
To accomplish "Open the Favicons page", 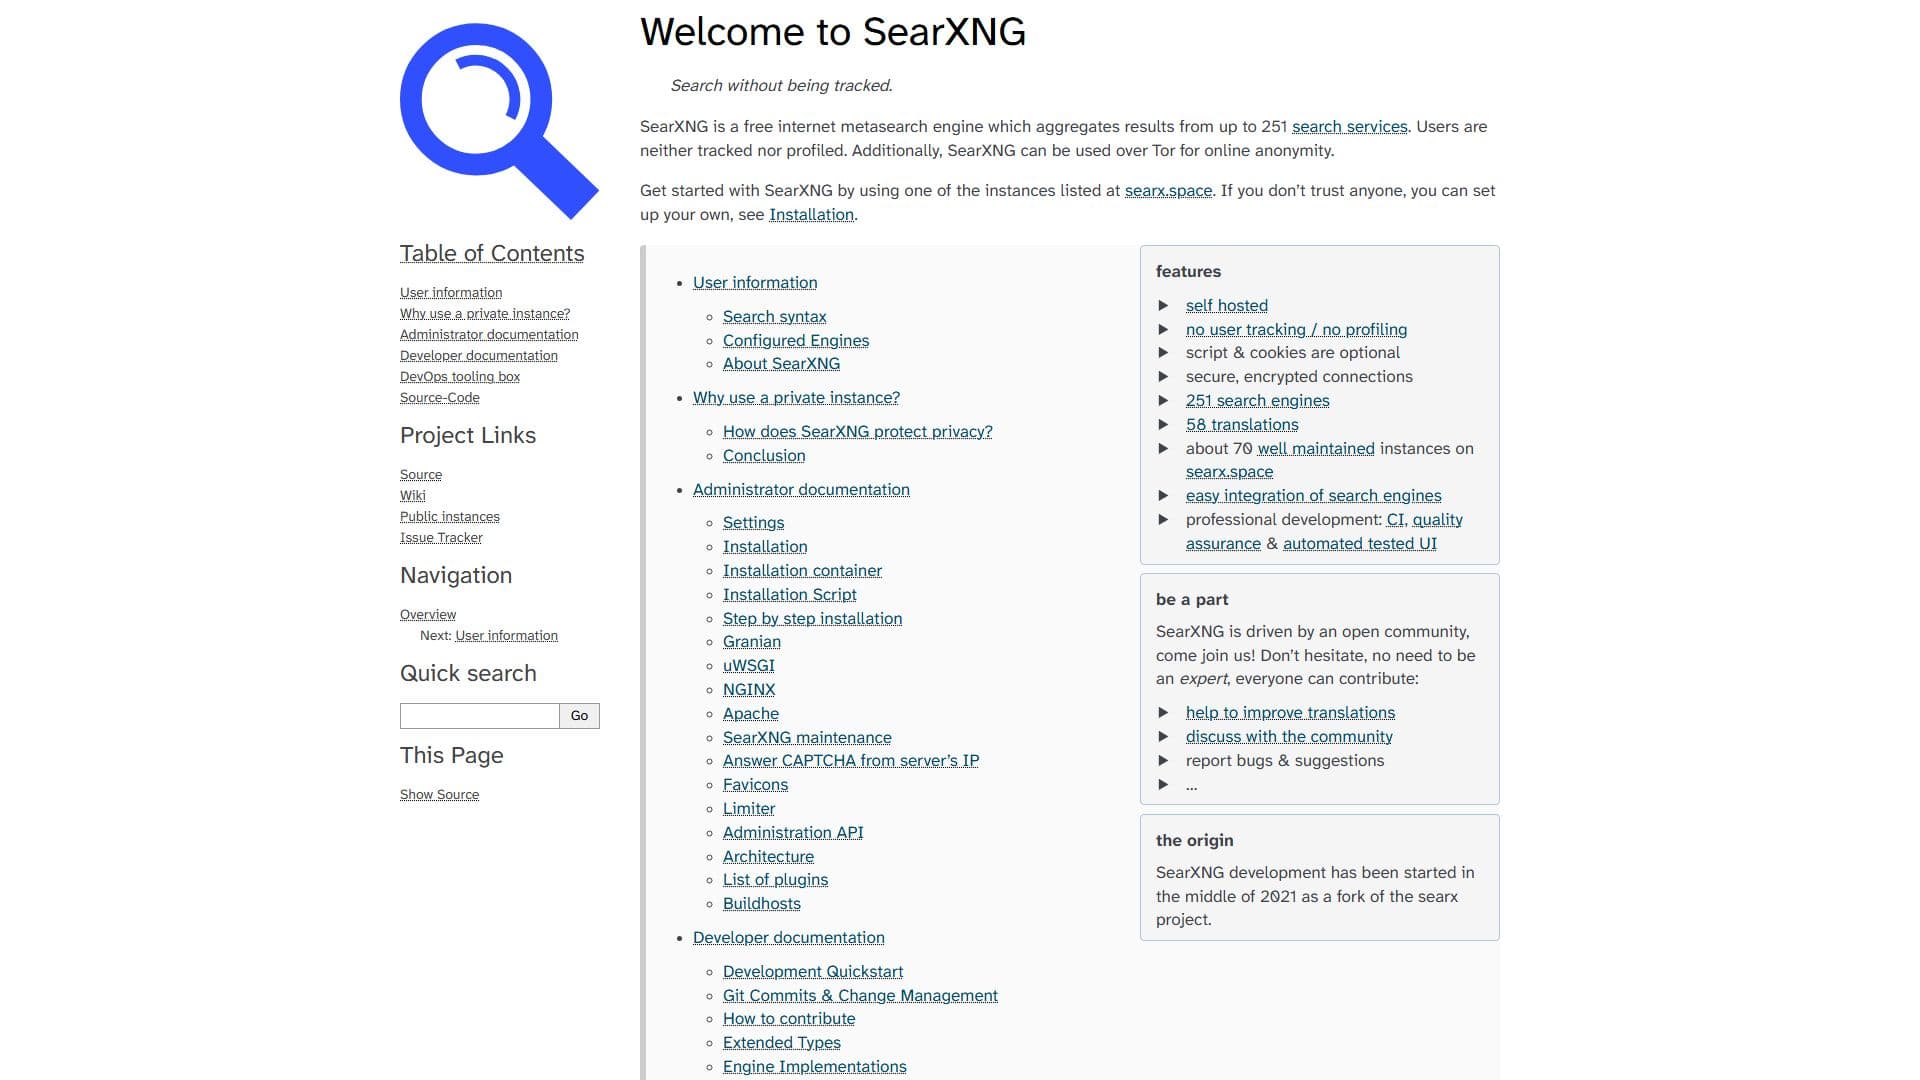I will click(x=755, y=785).
